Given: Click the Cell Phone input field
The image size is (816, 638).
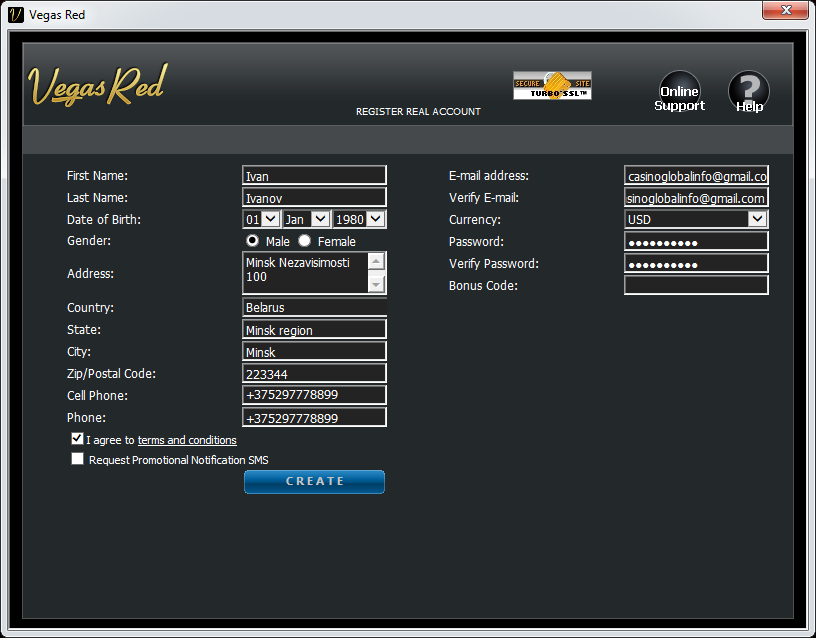Looking at the screenshot, I should [x=314, y=395].
